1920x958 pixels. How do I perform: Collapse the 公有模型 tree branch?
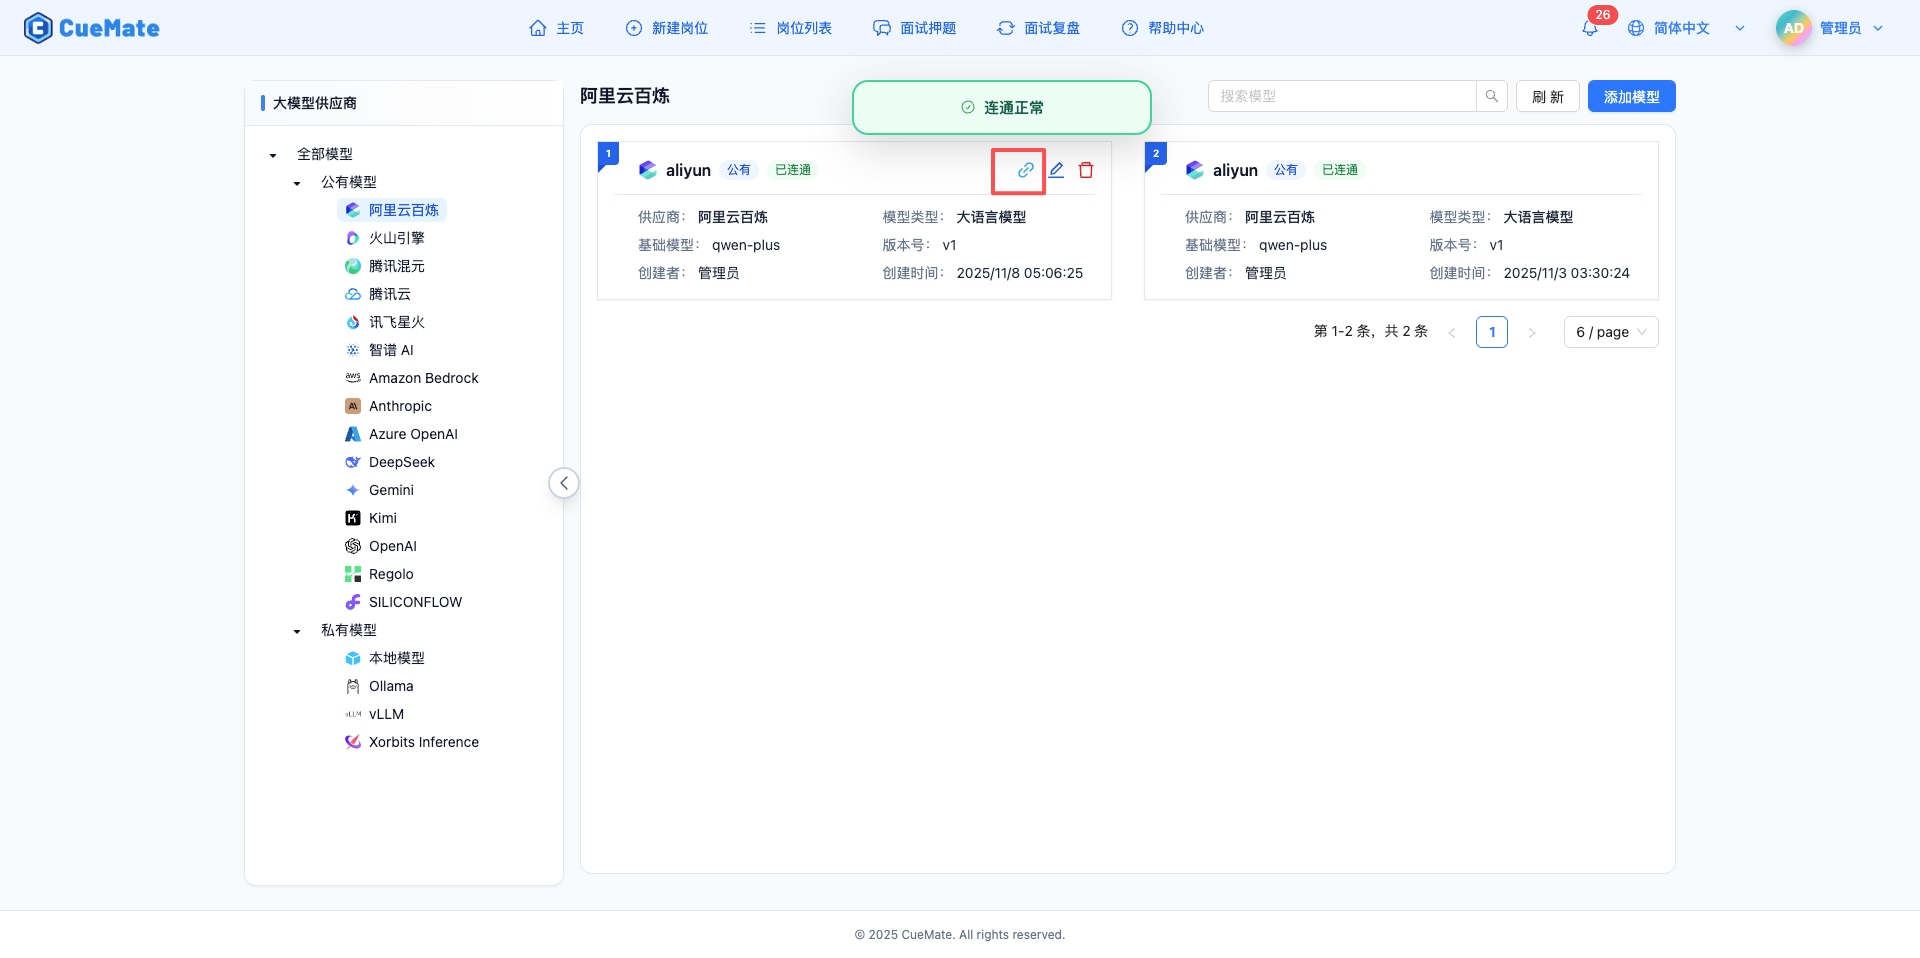click(x=295, y=182)
